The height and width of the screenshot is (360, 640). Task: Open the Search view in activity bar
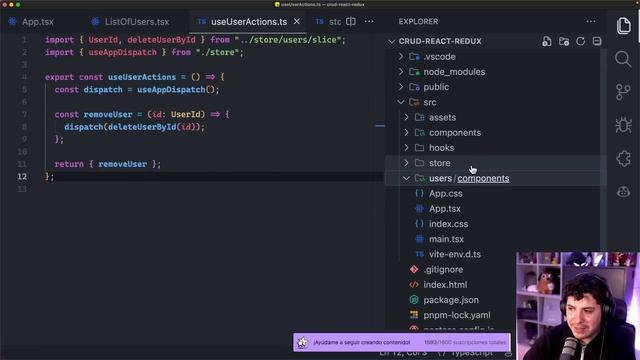623,59
